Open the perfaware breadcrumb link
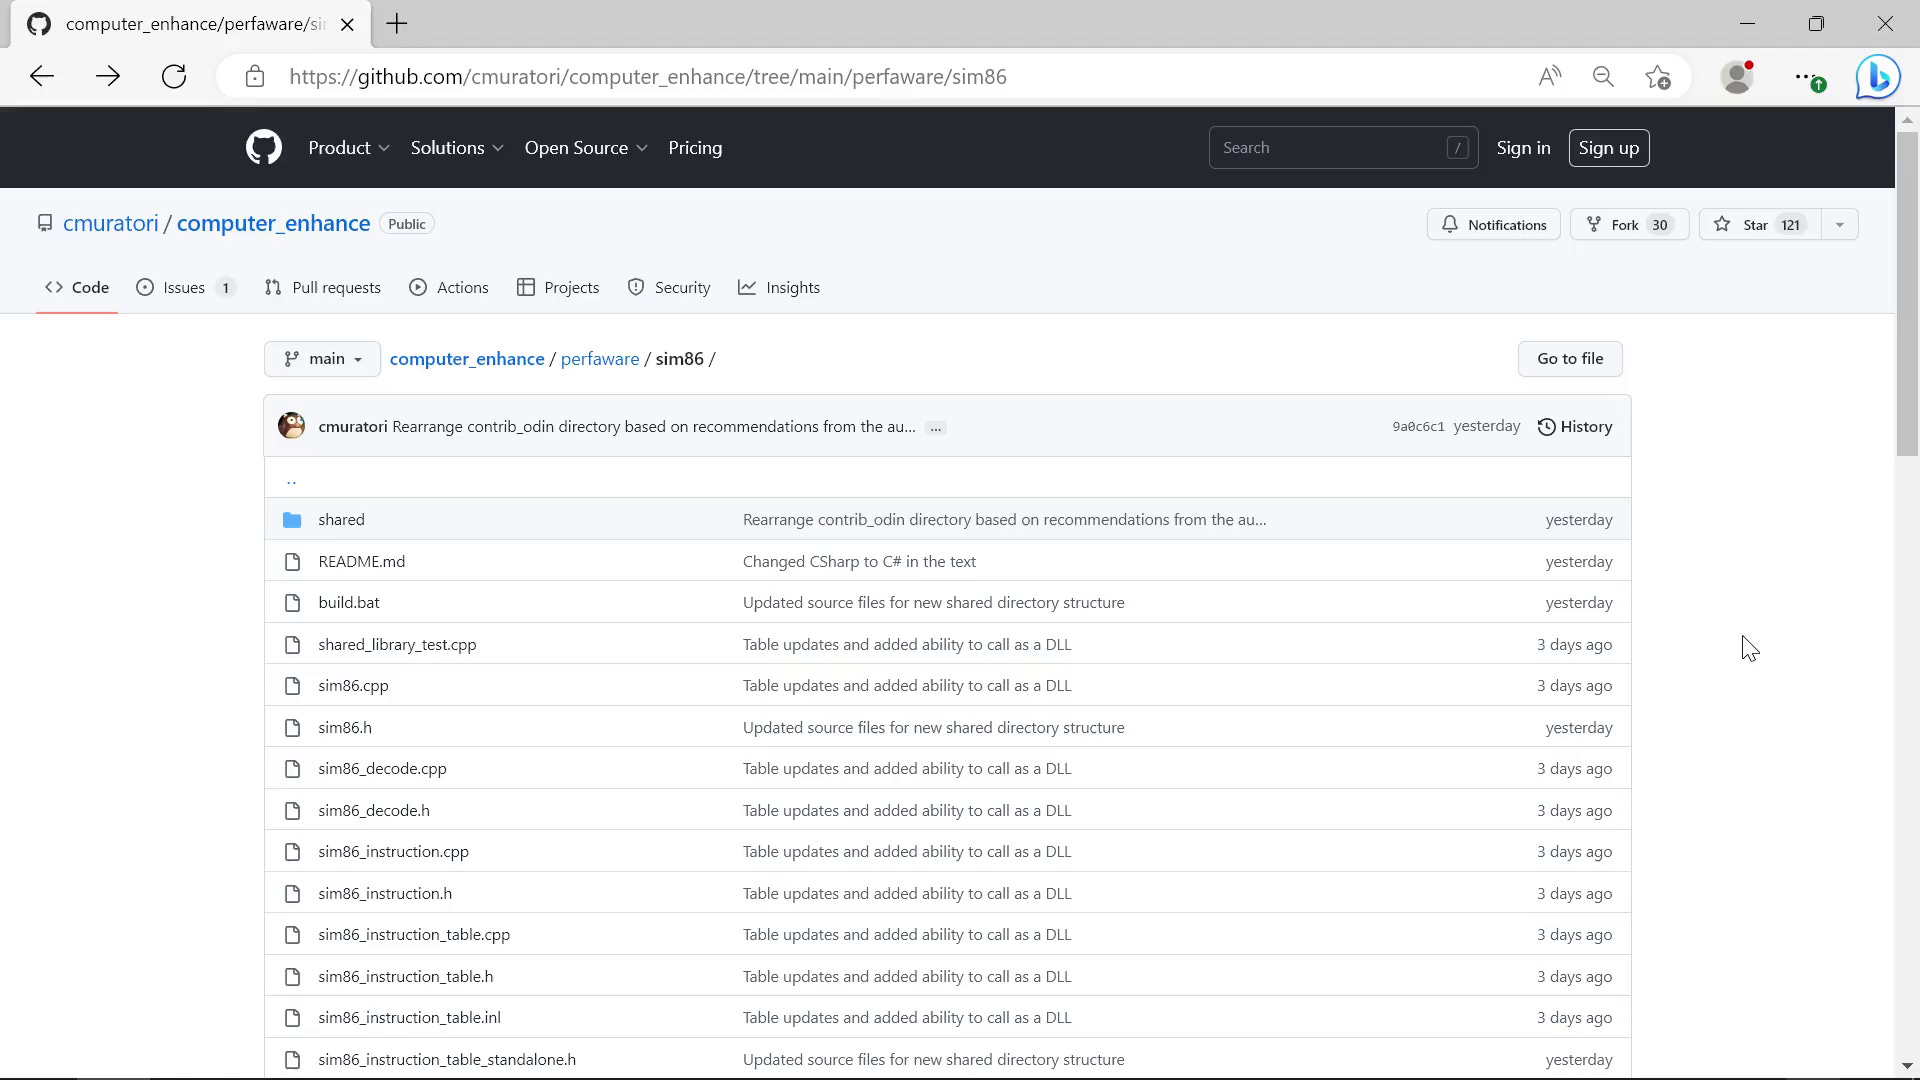Screen dimensions: 1920x1080 pos(600,358)
